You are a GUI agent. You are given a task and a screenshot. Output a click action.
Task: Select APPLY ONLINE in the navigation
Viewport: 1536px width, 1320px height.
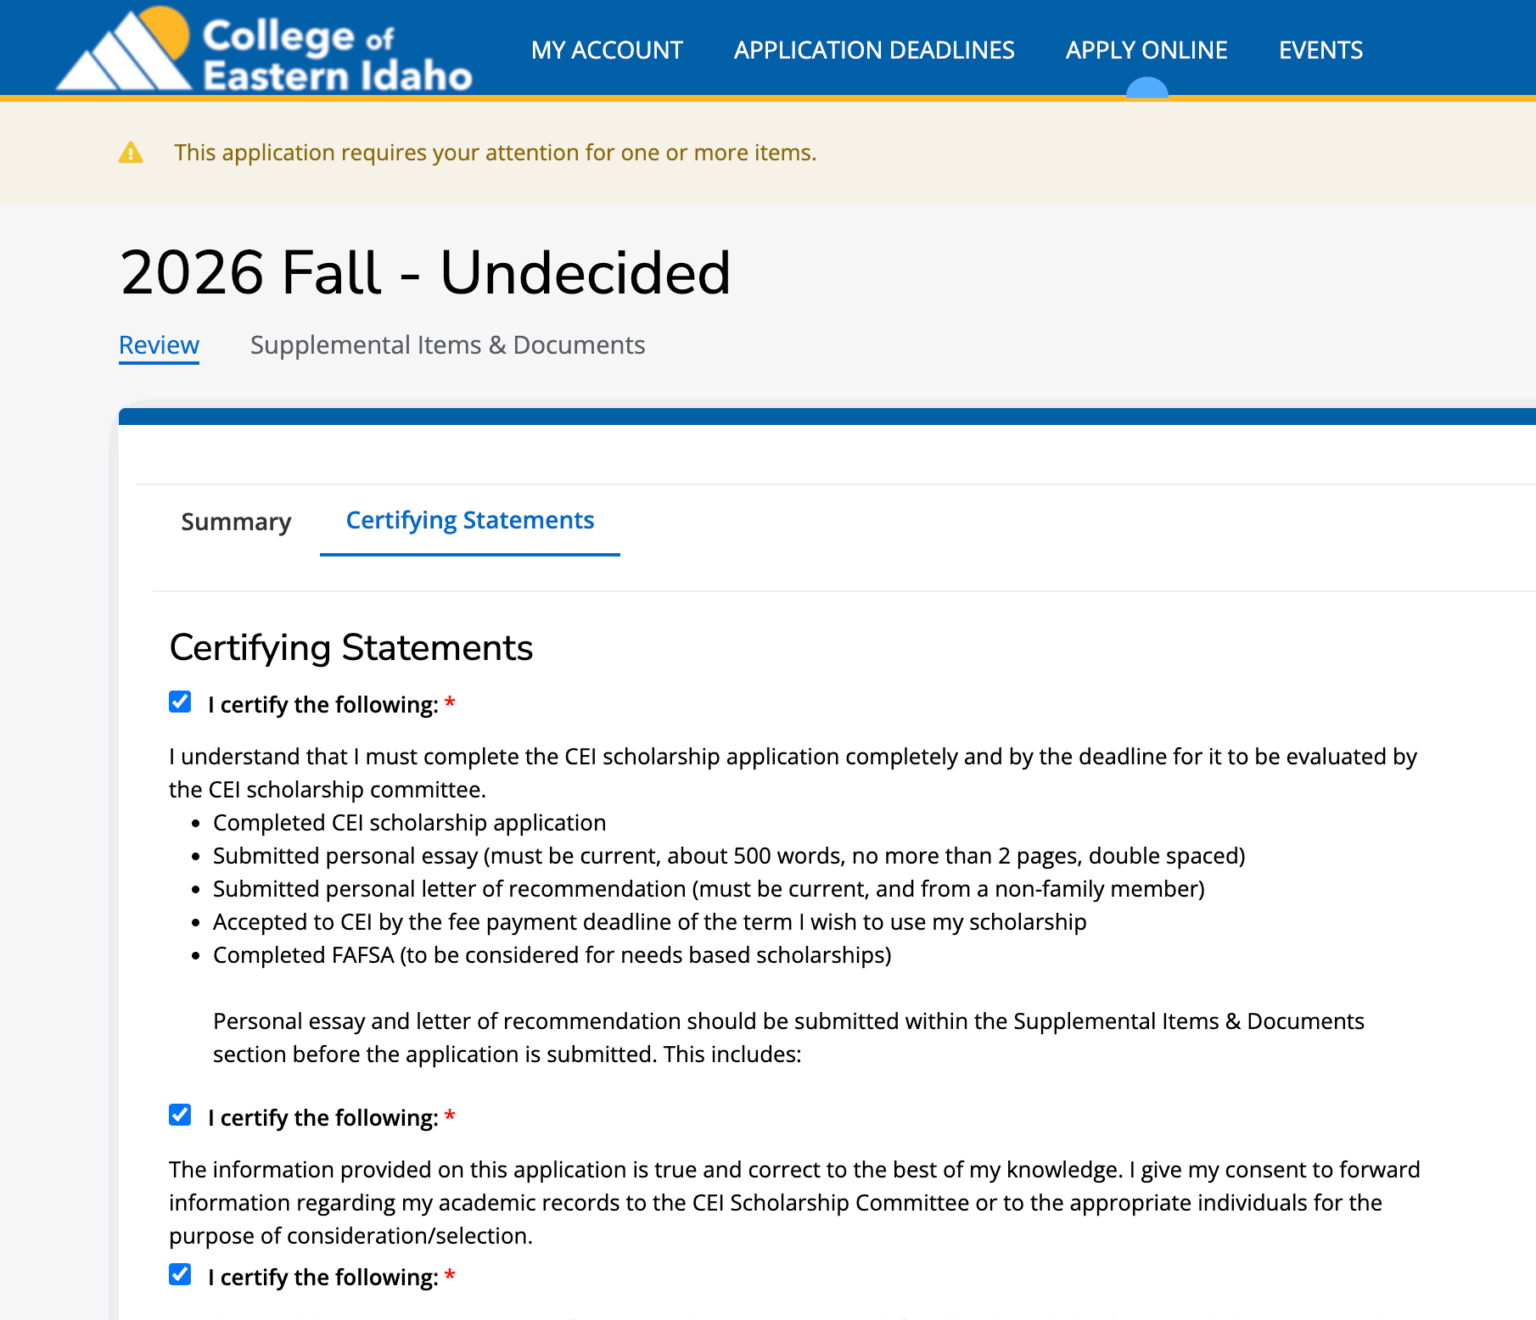(1146, 50)
